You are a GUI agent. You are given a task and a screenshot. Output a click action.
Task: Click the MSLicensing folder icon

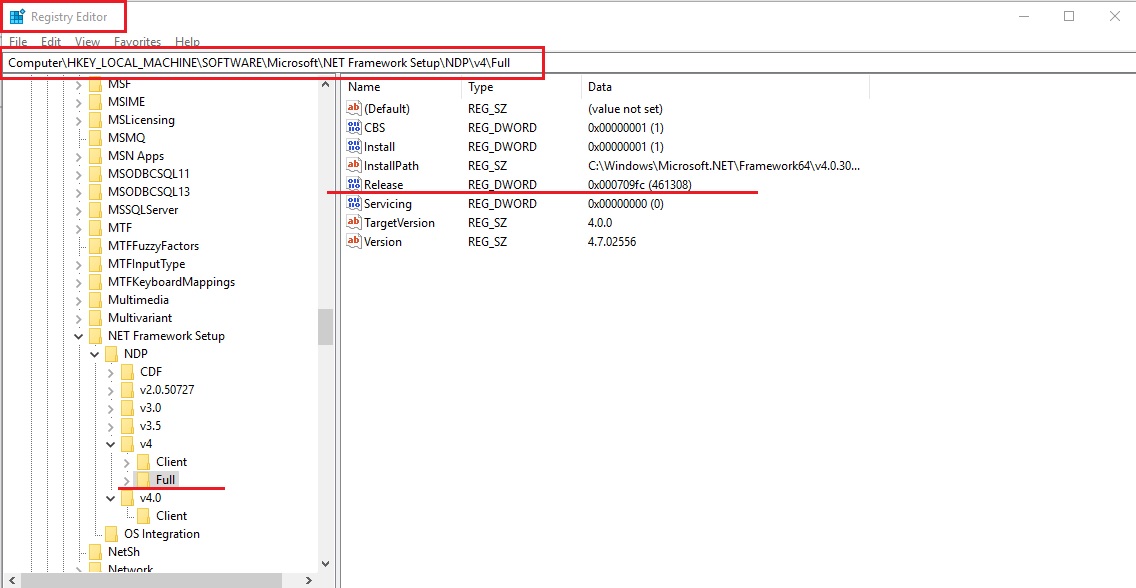coord(95,119)
